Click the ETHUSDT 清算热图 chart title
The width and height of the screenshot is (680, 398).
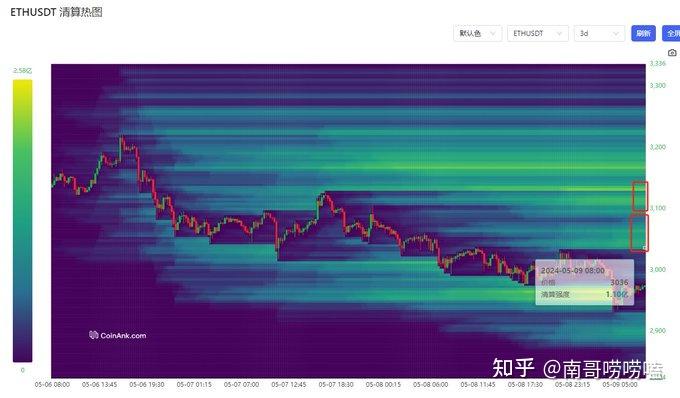(x=56, y=12)
